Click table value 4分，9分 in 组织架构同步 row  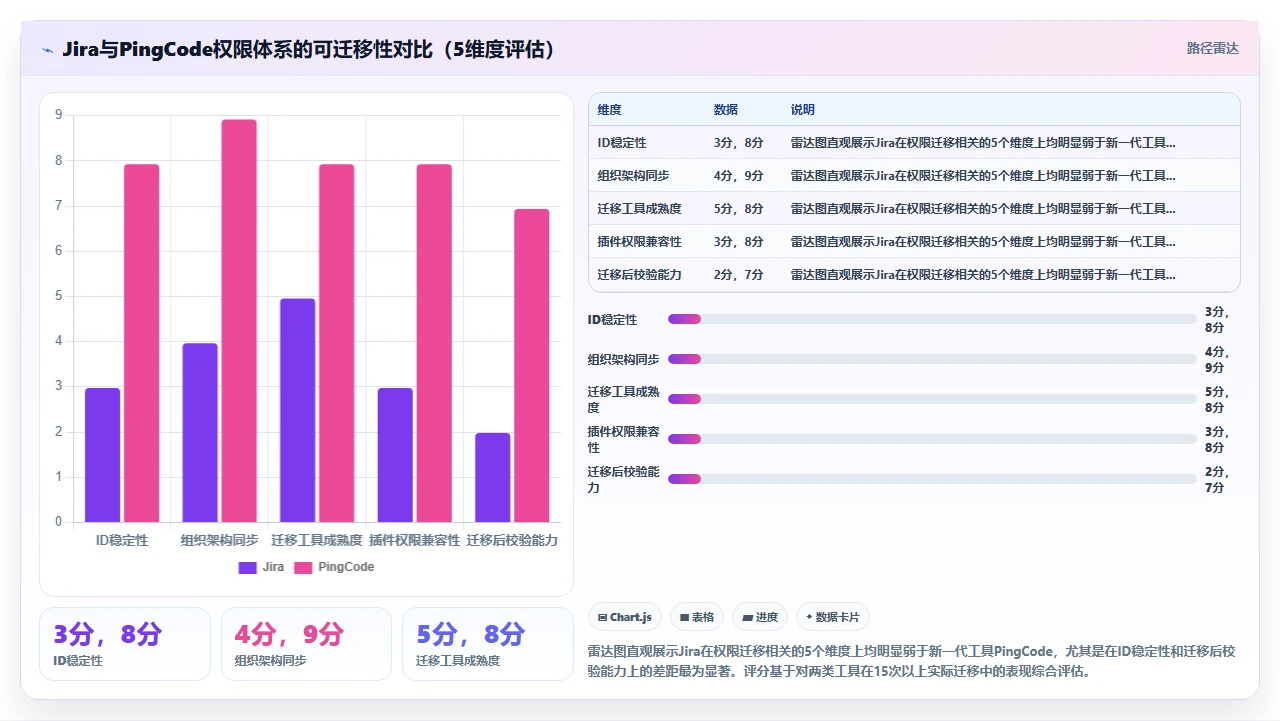coord(739,176)
